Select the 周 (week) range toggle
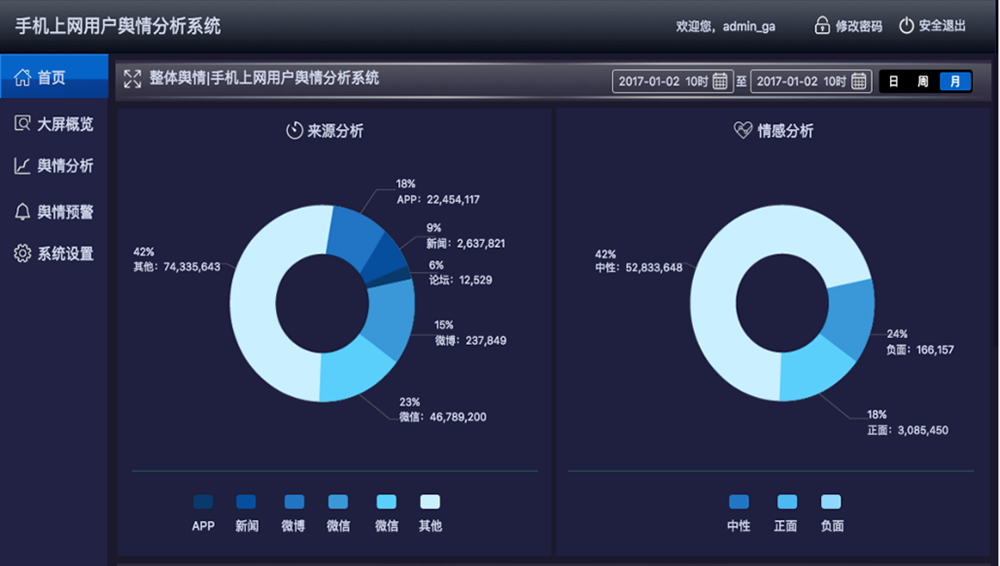 tap(924, 82)
